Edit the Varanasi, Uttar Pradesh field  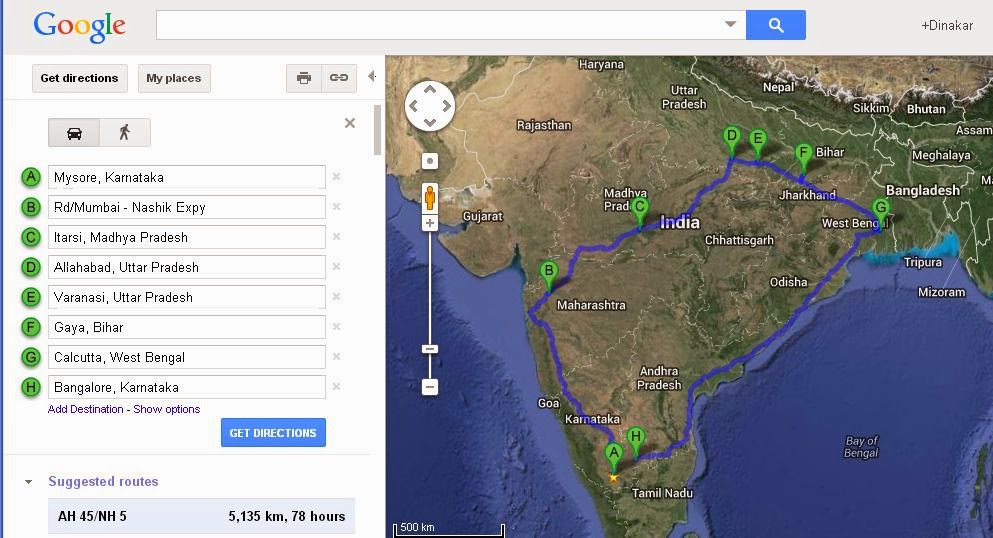coord(187,297)
